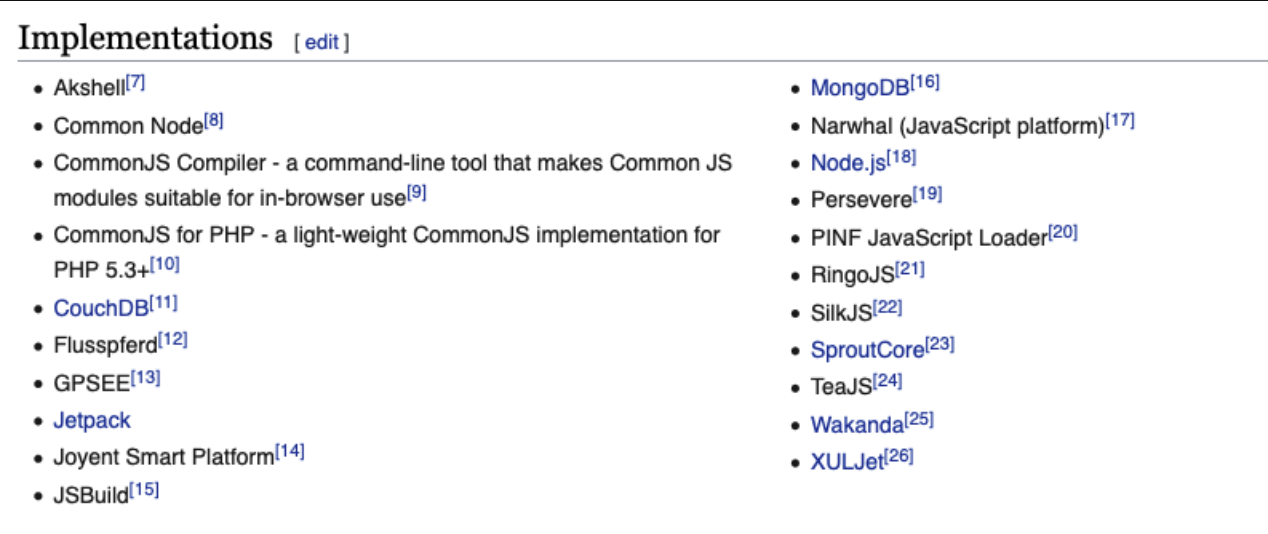Screen dimensions: 1268x534
Task: Open the MongoDB link
Action: 860,88
